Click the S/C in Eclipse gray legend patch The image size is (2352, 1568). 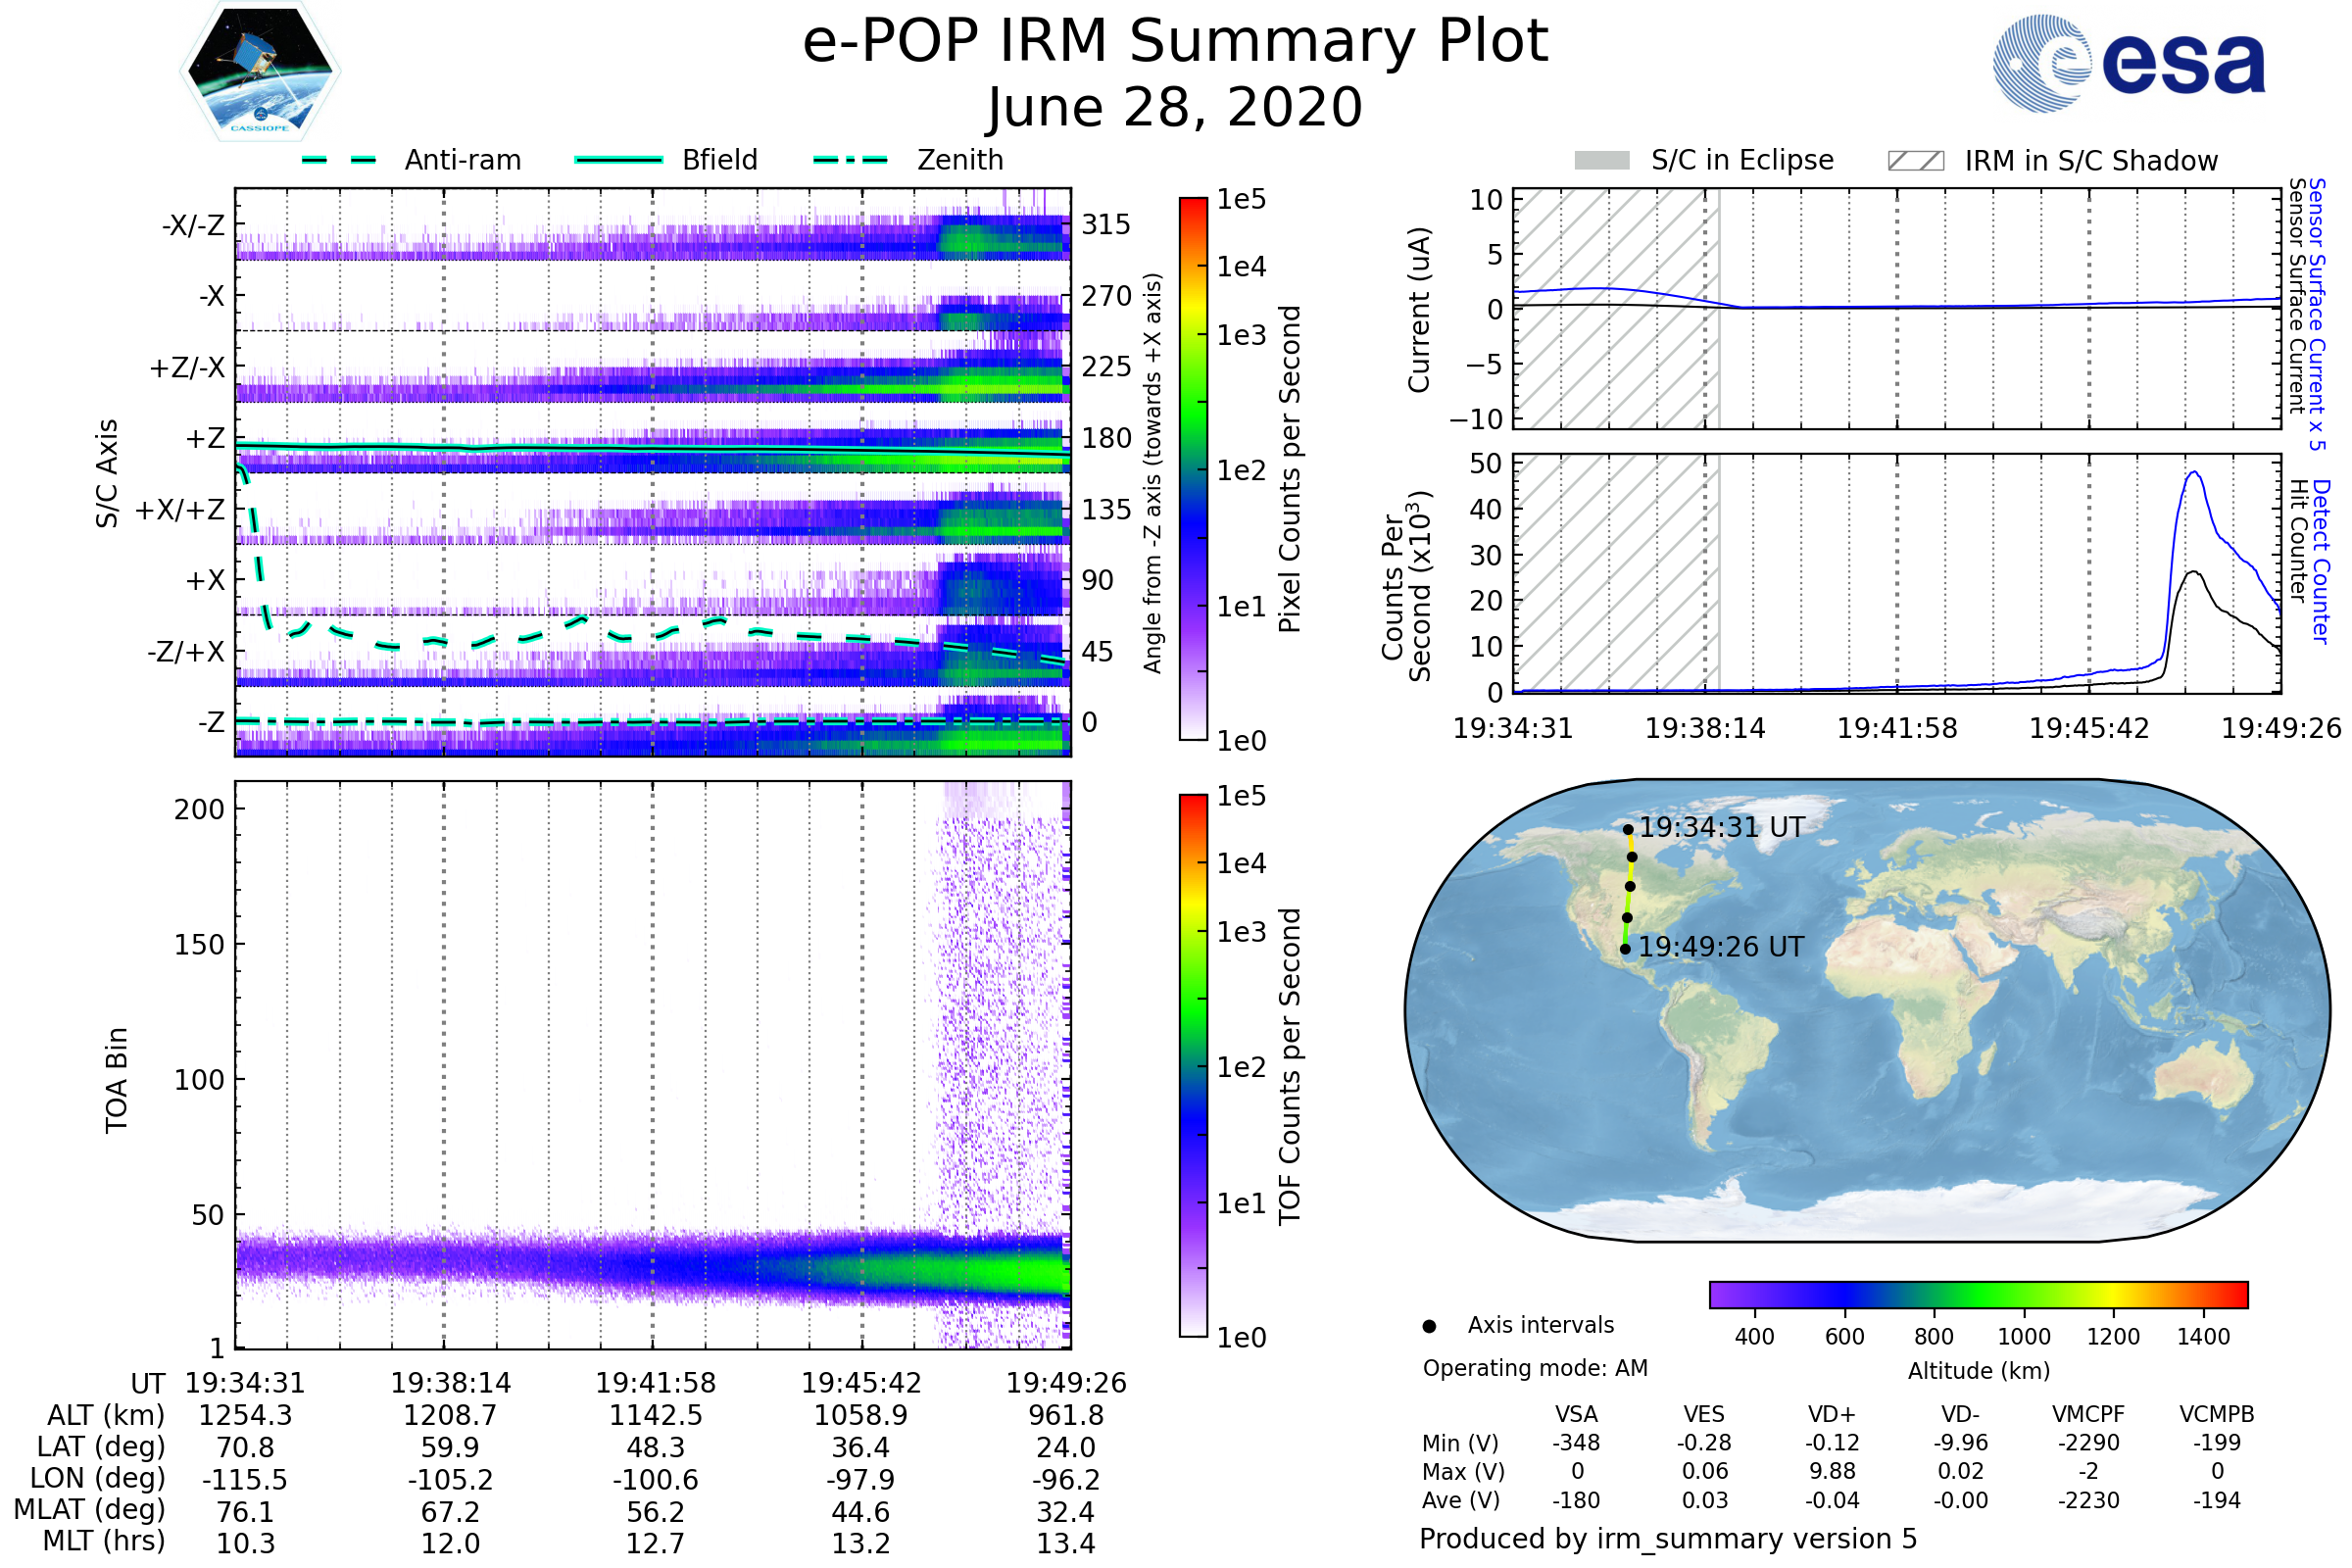click(x=1602, y=161)
